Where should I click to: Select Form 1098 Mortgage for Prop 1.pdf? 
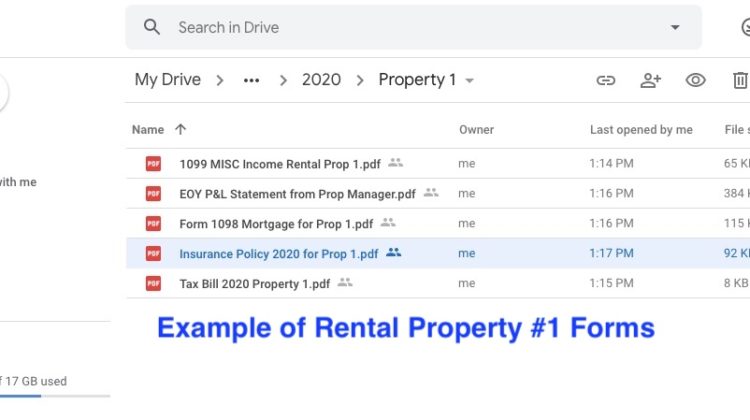click(x=277, y=223)
